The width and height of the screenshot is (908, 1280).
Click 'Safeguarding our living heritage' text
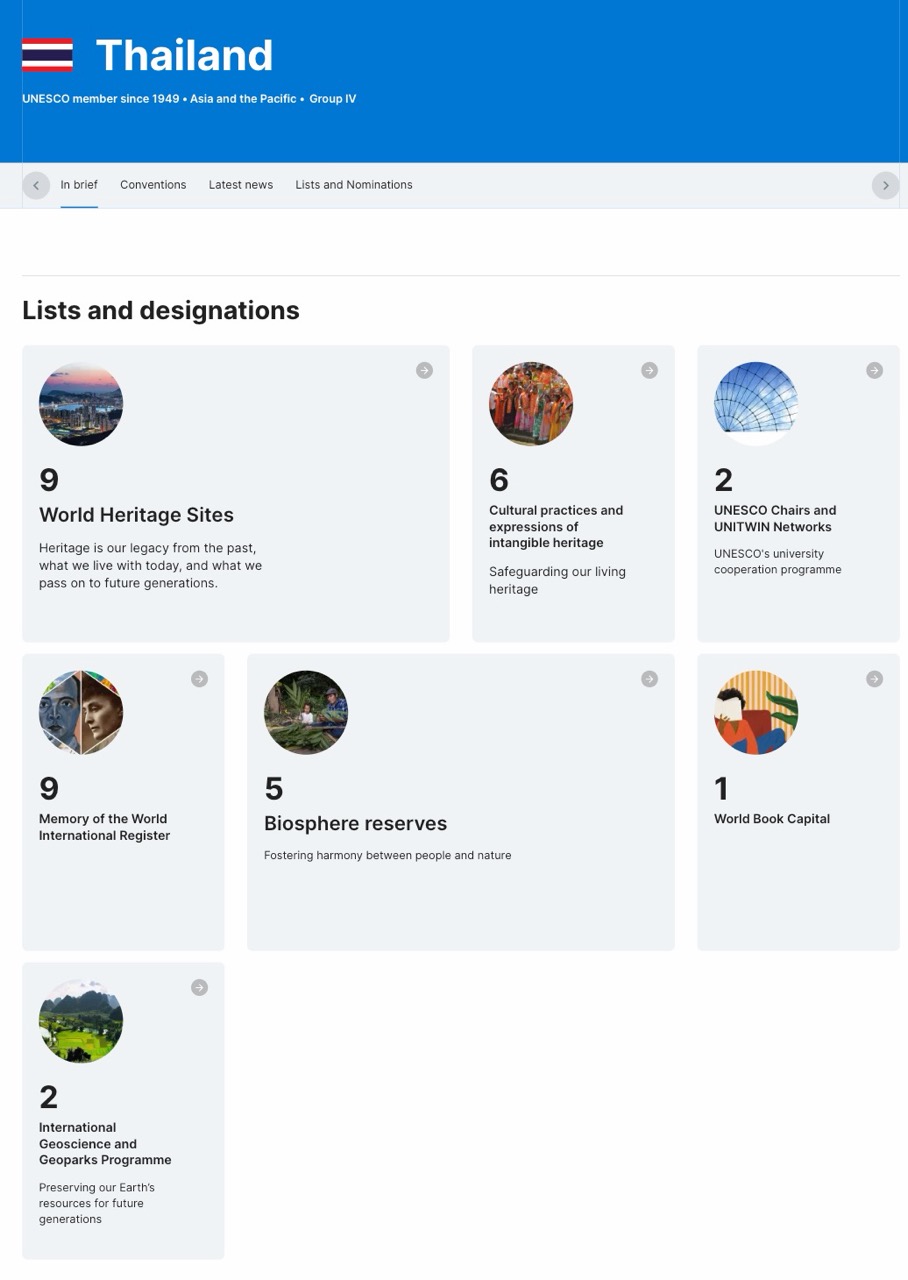[x=557, y=580]
